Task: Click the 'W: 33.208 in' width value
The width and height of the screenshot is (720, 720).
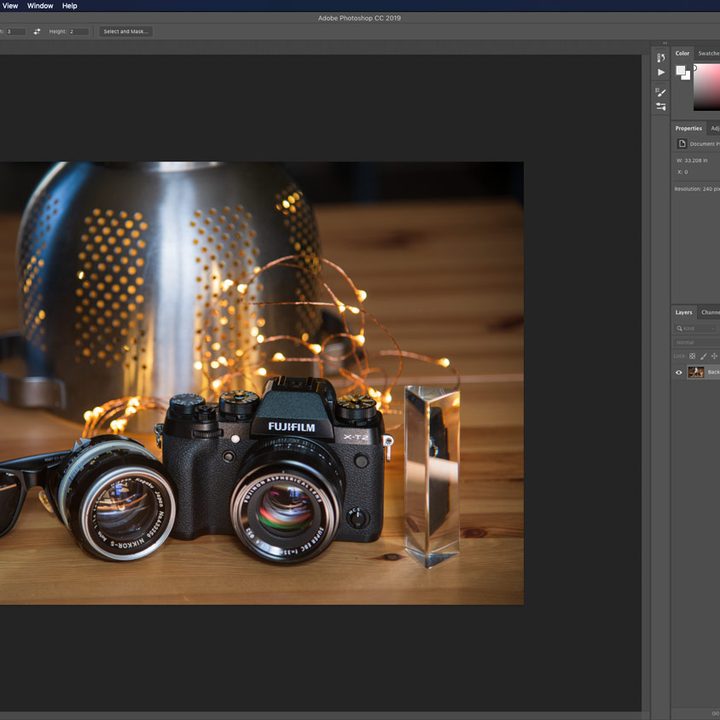Action: coord(692,161)
